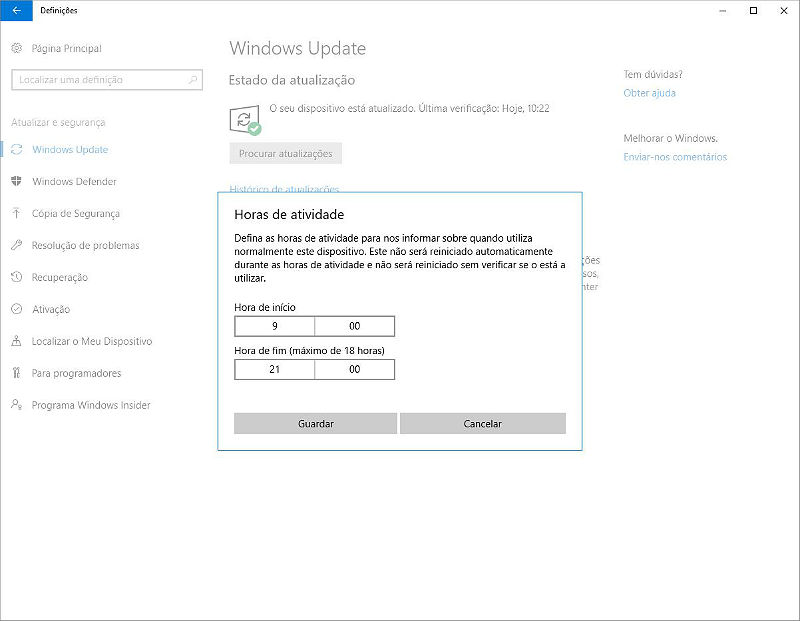Maximize the Definições window
This screenshot has height=621, width=800.
click(x=753, y=10)
